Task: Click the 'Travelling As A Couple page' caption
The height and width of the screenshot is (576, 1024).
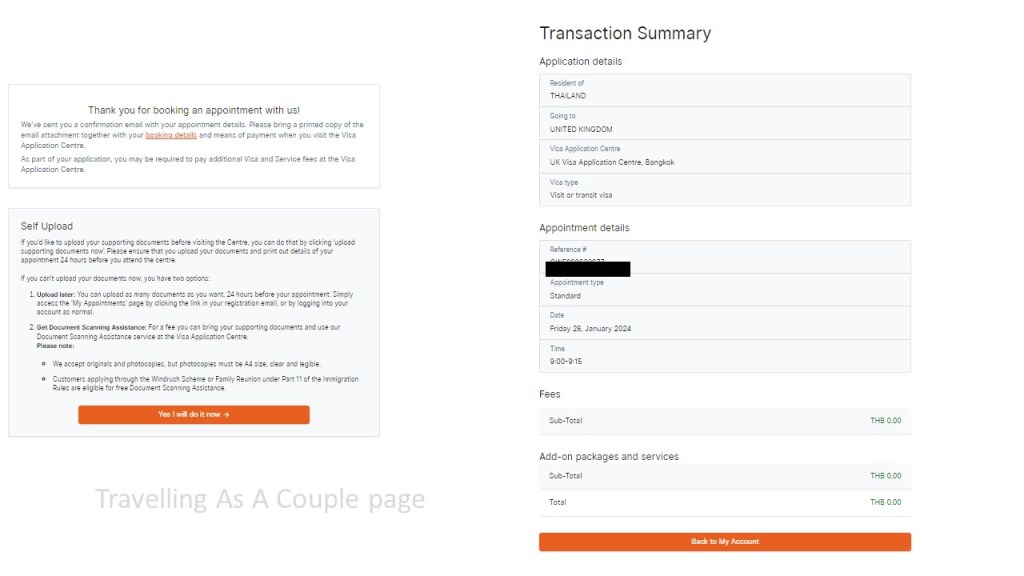Action: coord(259,499)
